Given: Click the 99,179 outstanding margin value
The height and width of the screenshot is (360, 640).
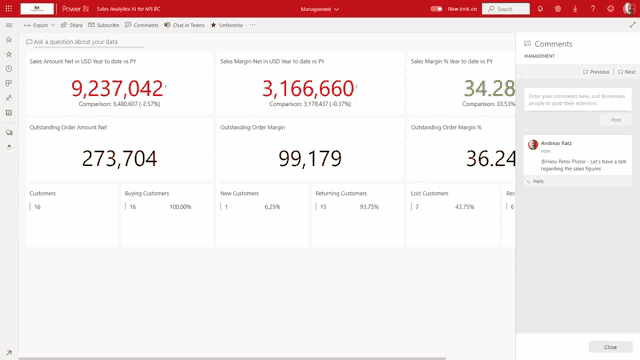Looking at the screenshot, I should coord(310,158).
